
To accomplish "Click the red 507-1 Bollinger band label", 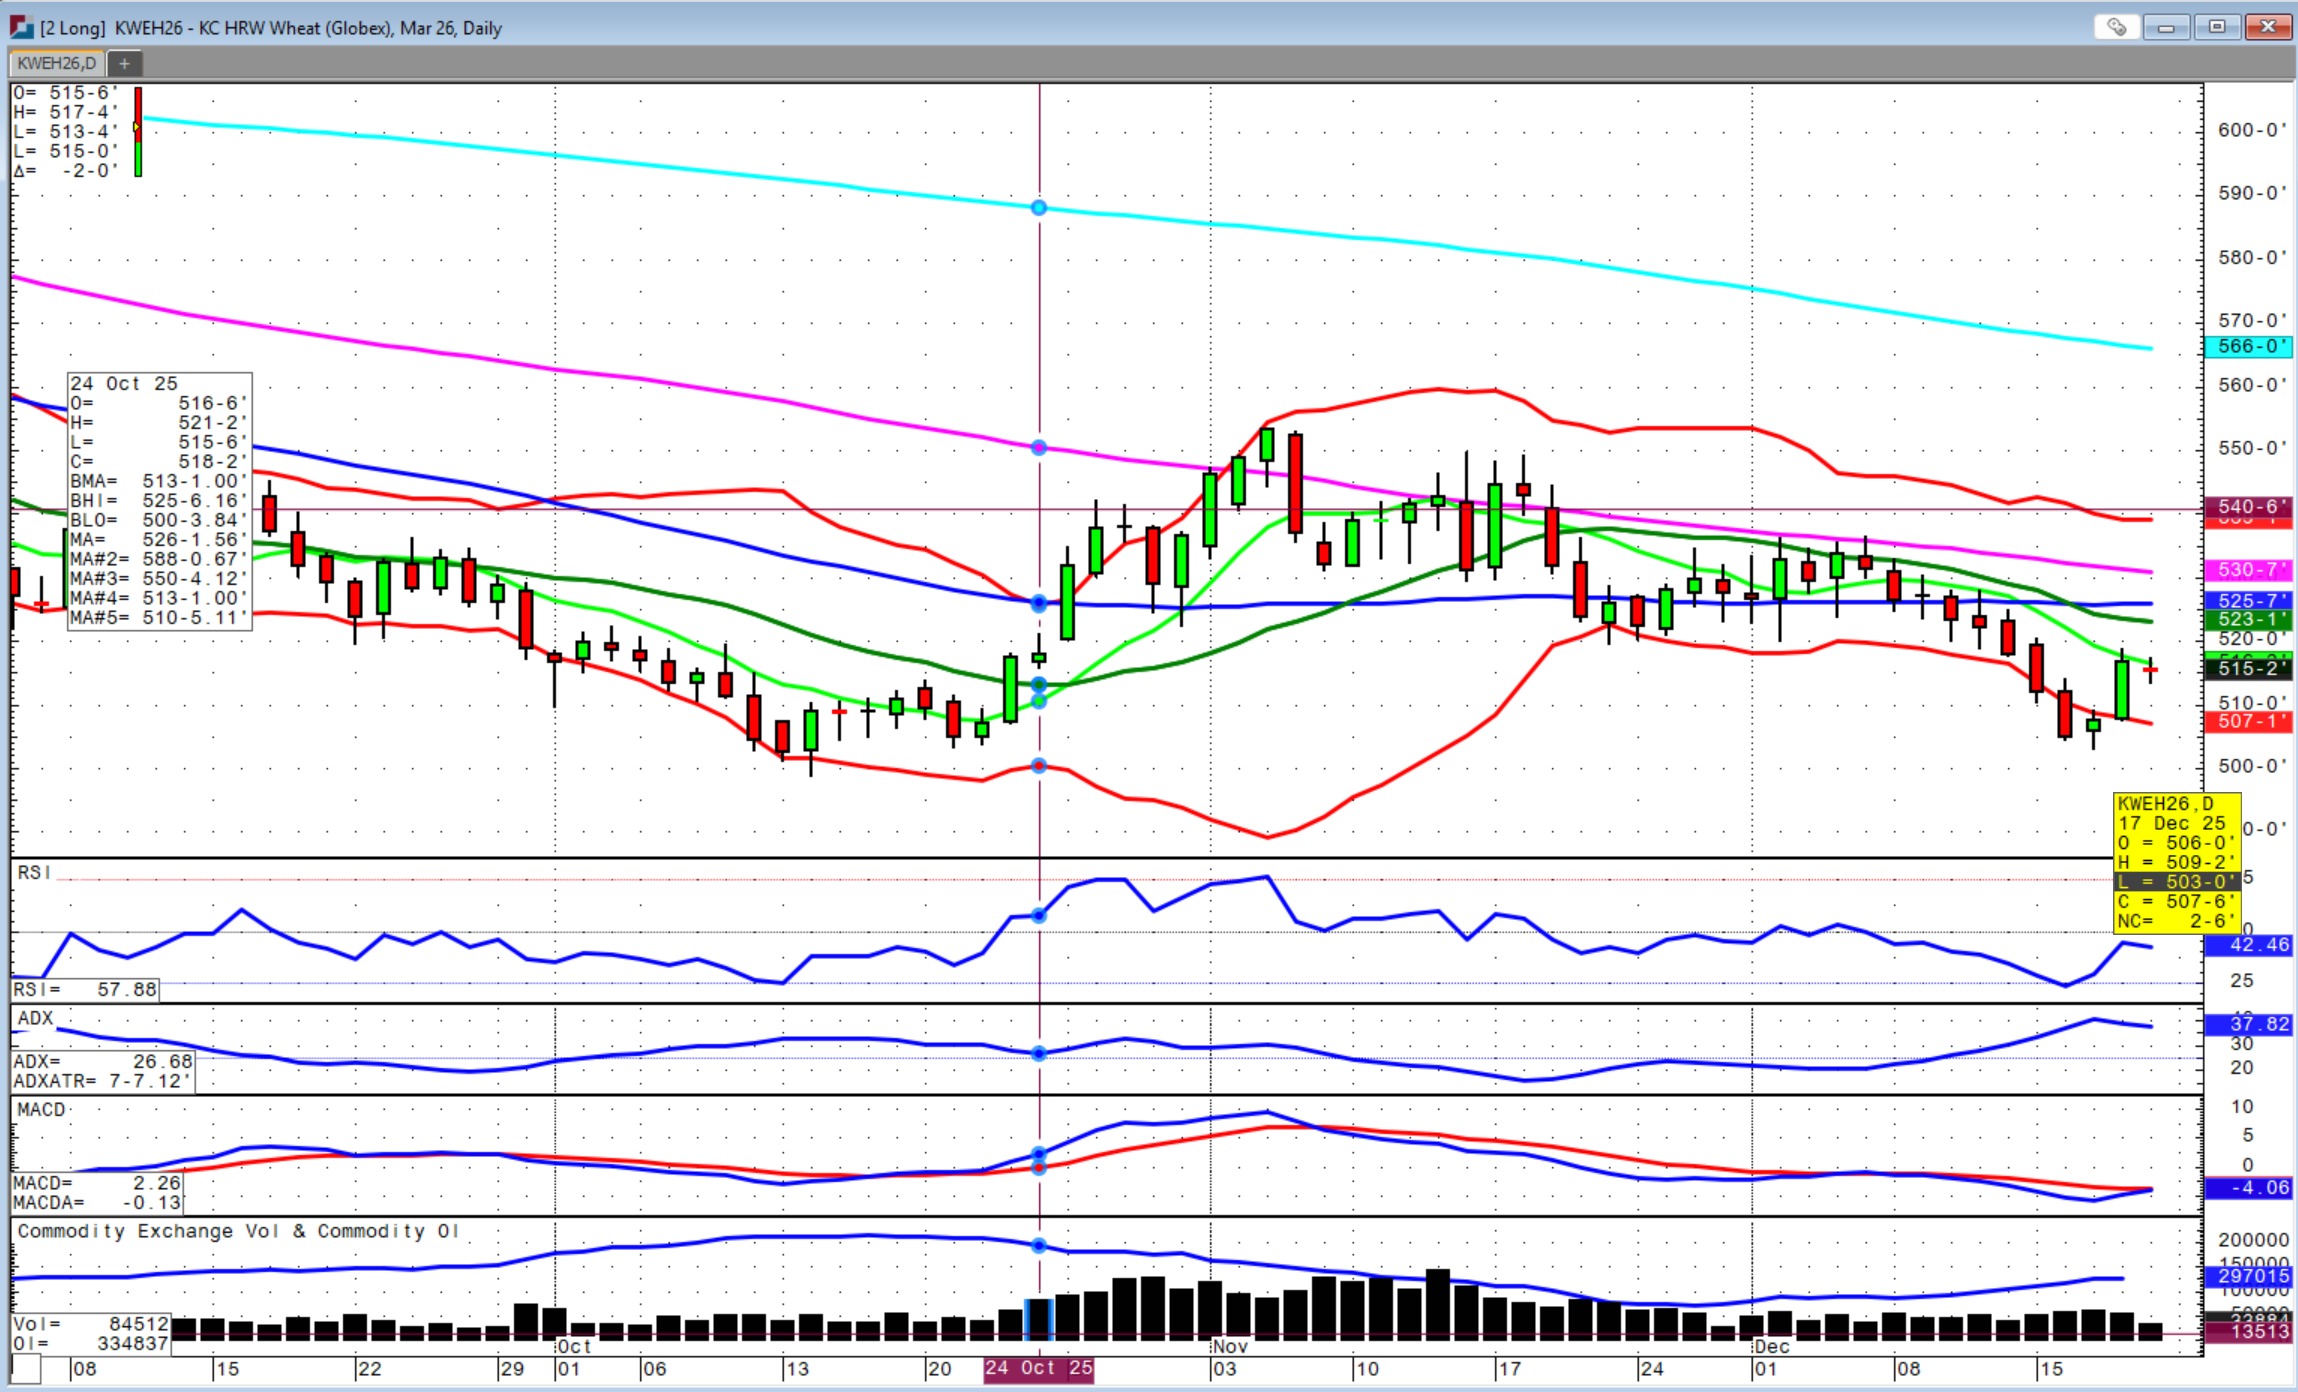I will (x=2248, y=721).
